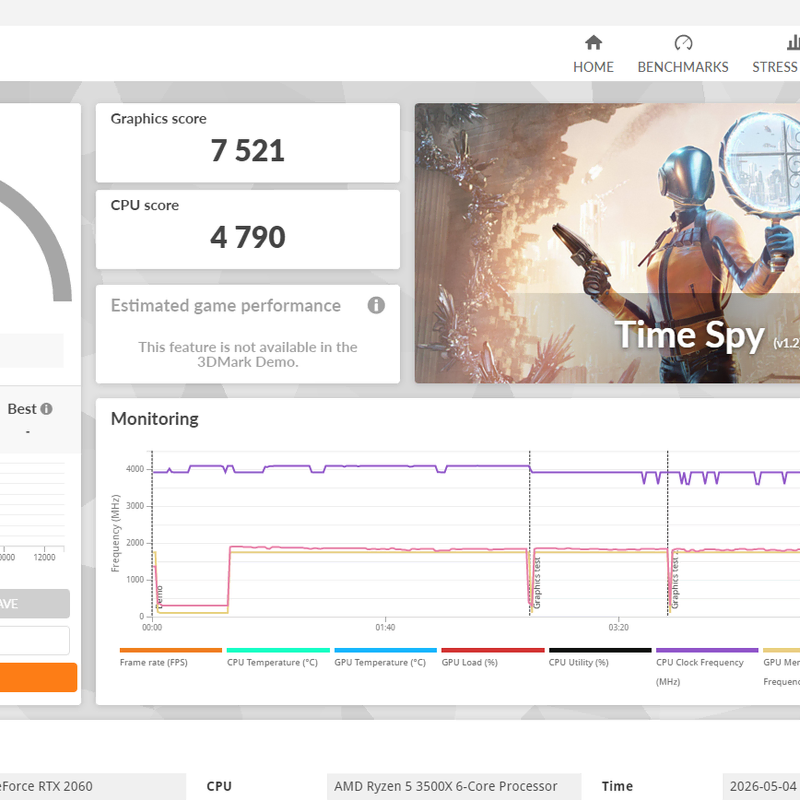The image size is (800, 800).
Task: Click the Monitoring section heading
Action: (155, 419)
